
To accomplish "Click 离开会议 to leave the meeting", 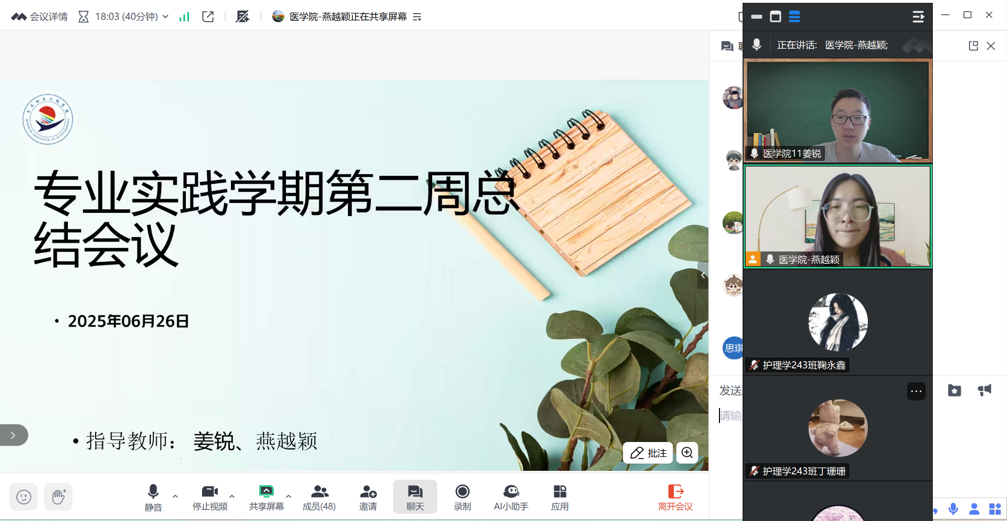I will (675, 496).
